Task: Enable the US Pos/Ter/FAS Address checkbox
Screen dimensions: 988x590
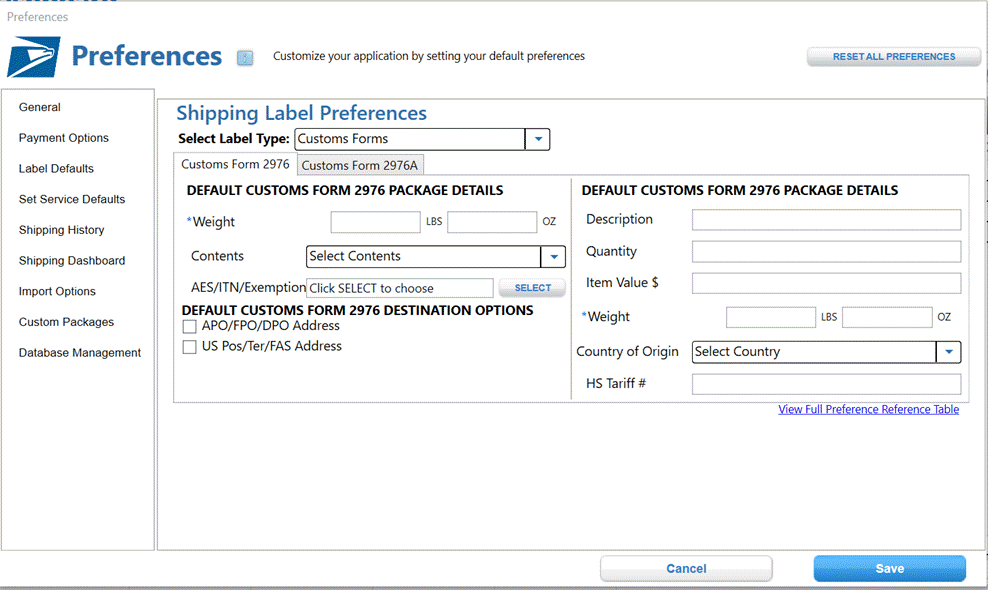Action: pyautogui.click(x=189, y=347)
